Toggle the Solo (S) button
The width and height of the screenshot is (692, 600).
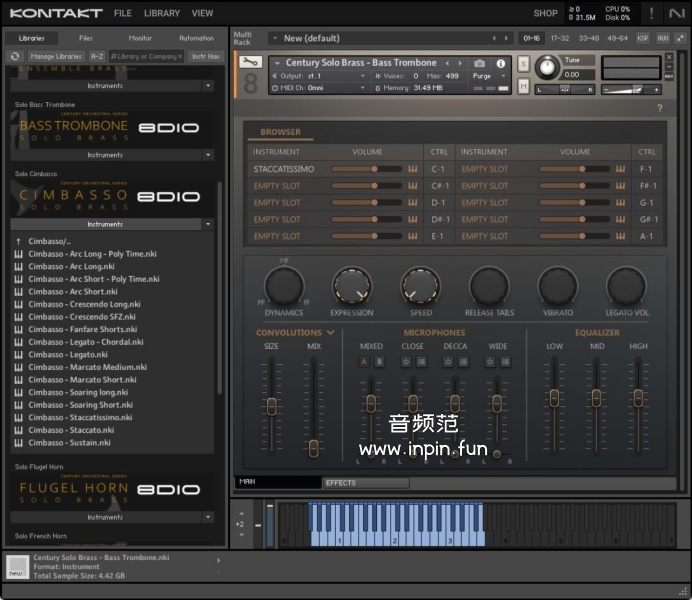click(x=523, y=65)
